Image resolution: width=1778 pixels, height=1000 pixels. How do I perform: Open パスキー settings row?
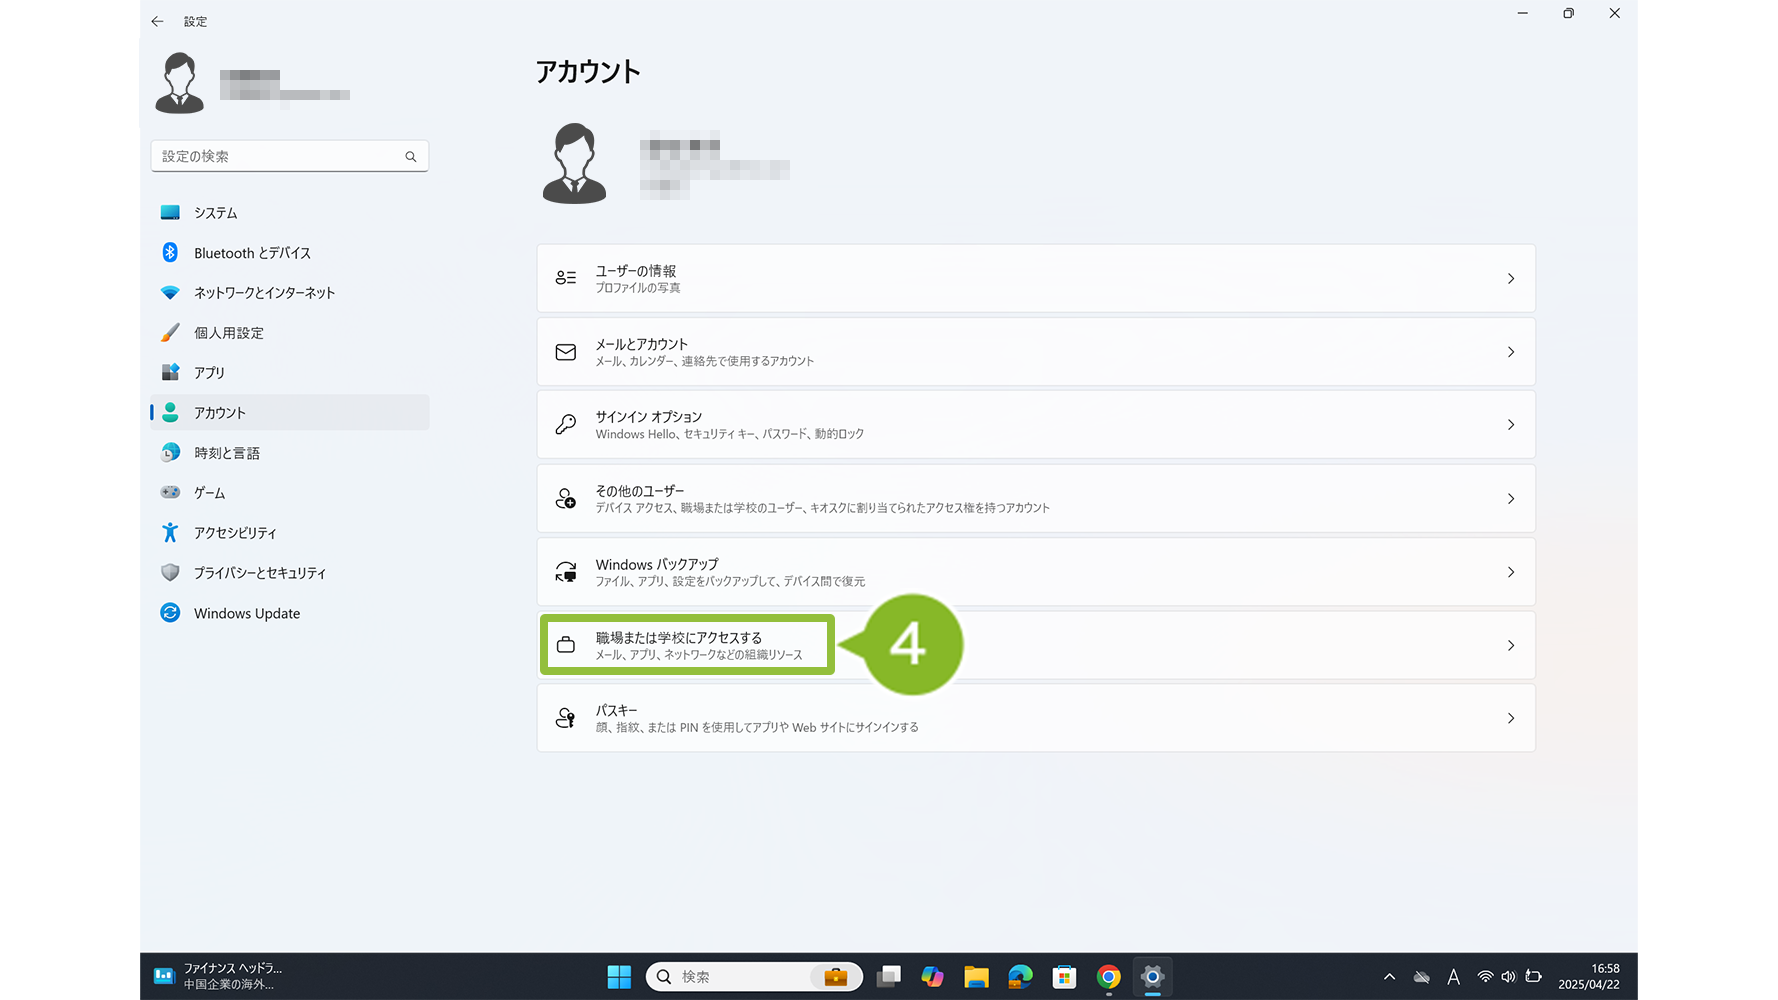(x=1036, y=718)
